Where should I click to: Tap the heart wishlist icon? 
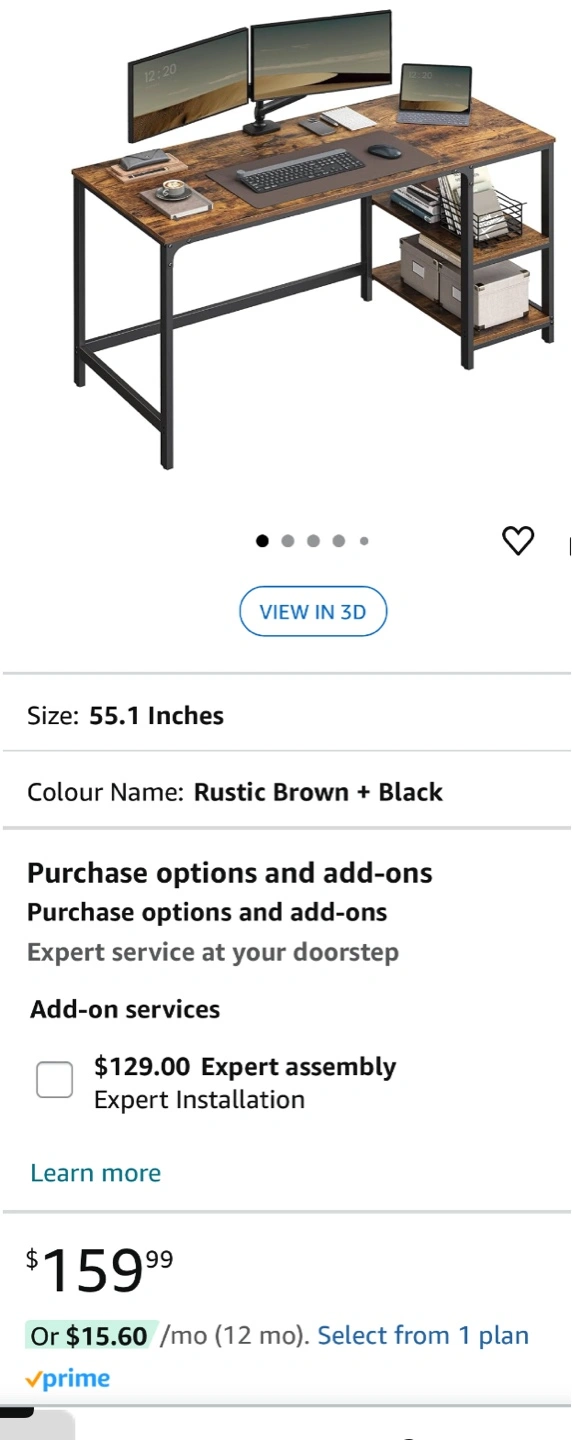pyautogui.click(x=518, y=541)
